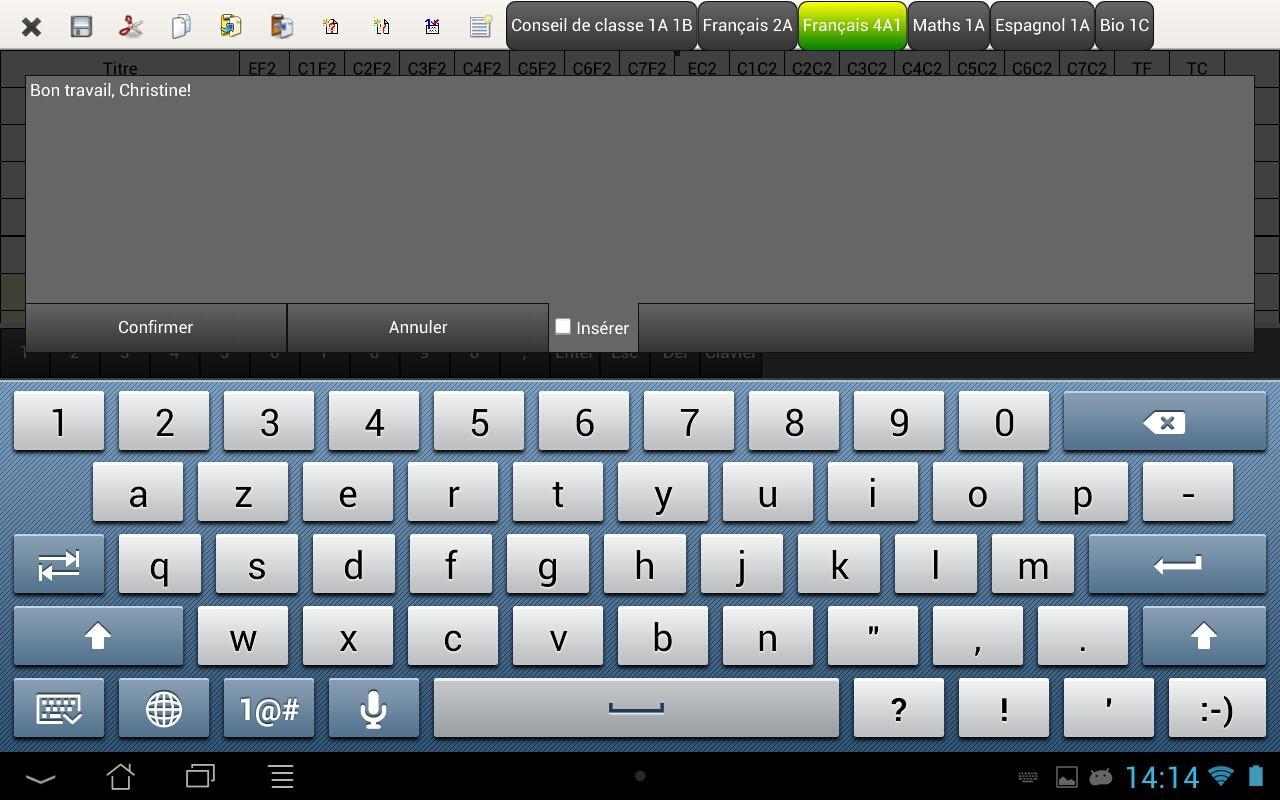Tap the exclamation mark key

point(1004,709)
